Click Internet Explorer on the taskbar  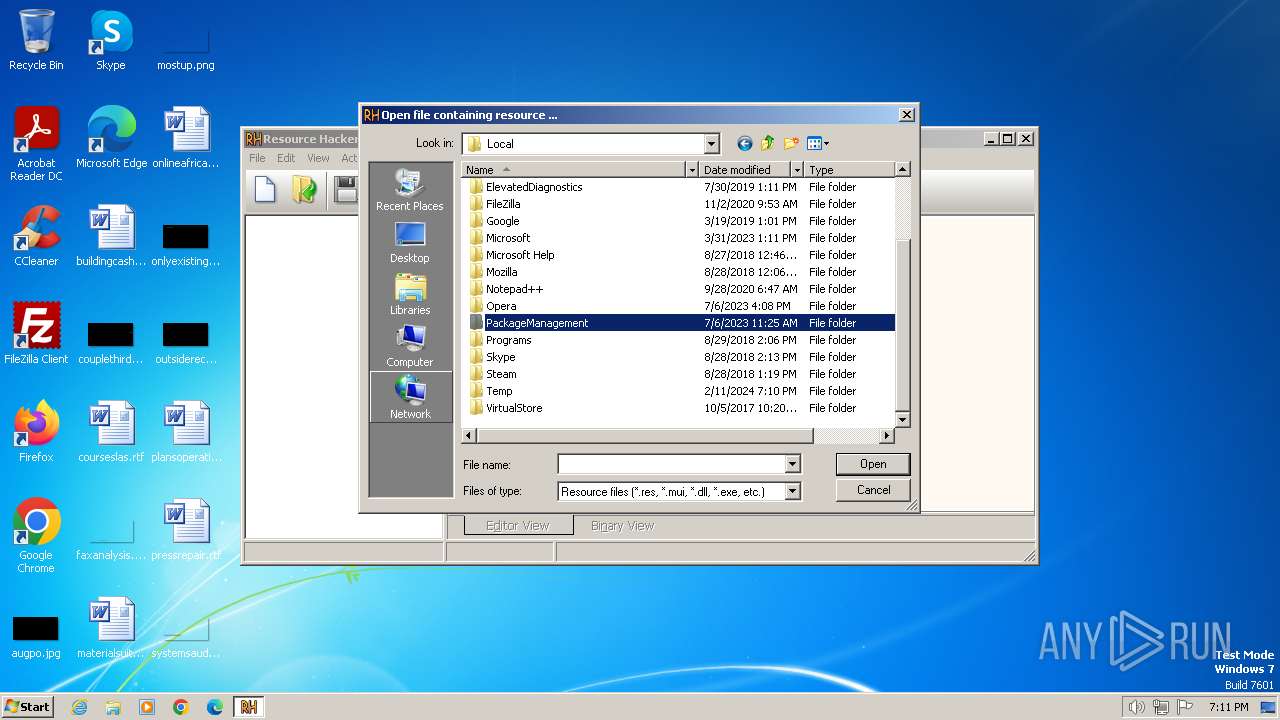[x=79, y=707]
